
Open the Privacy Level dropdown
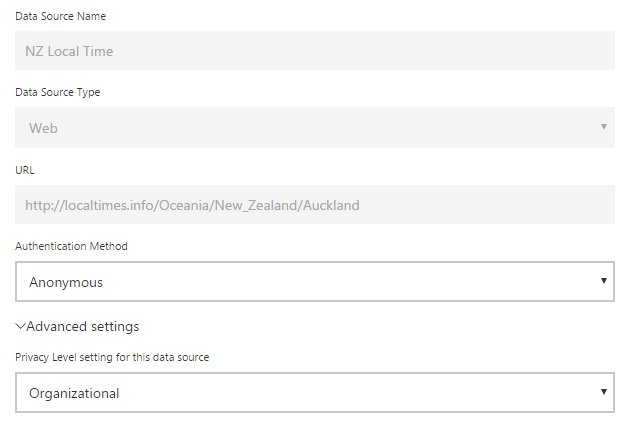pyautogui.click(x=314, y=393)
